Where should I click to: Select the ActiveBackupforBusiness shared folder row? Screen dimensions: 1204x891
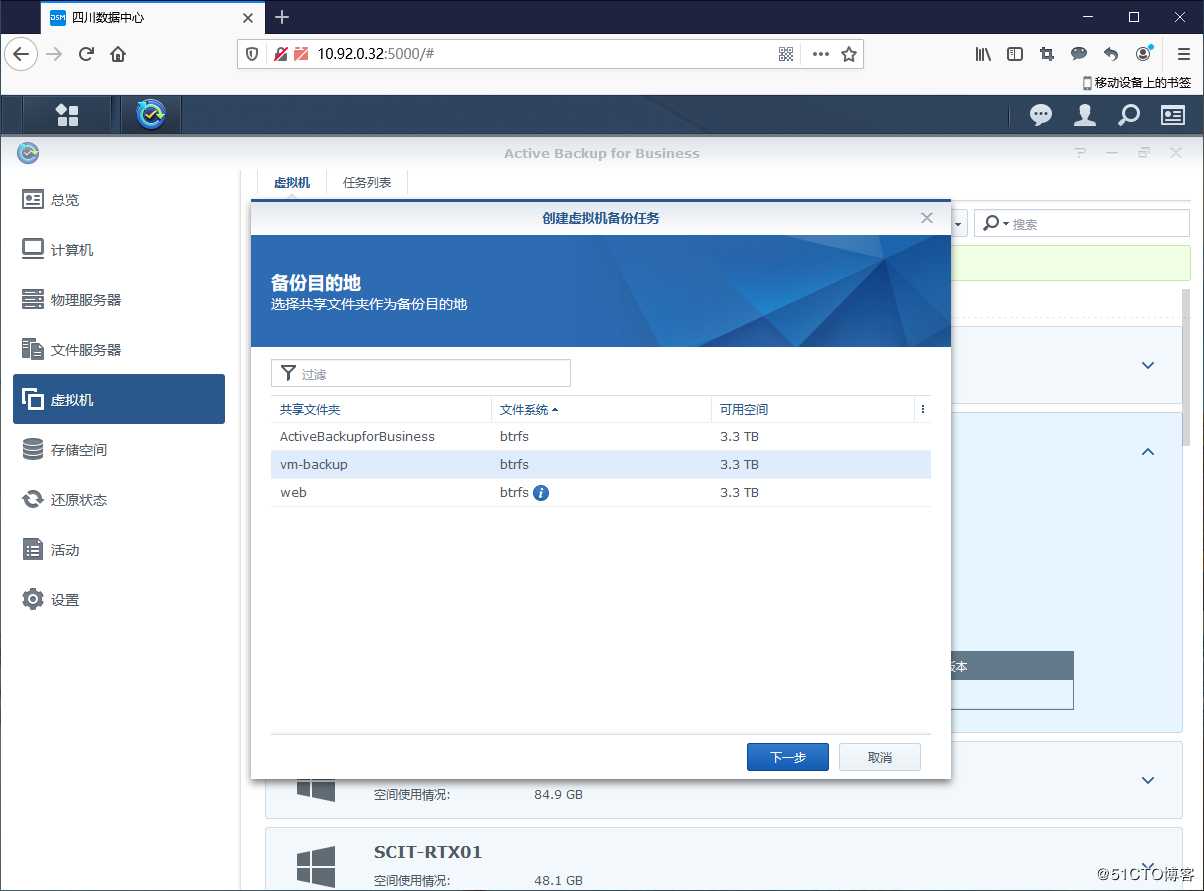pos(601,436)
